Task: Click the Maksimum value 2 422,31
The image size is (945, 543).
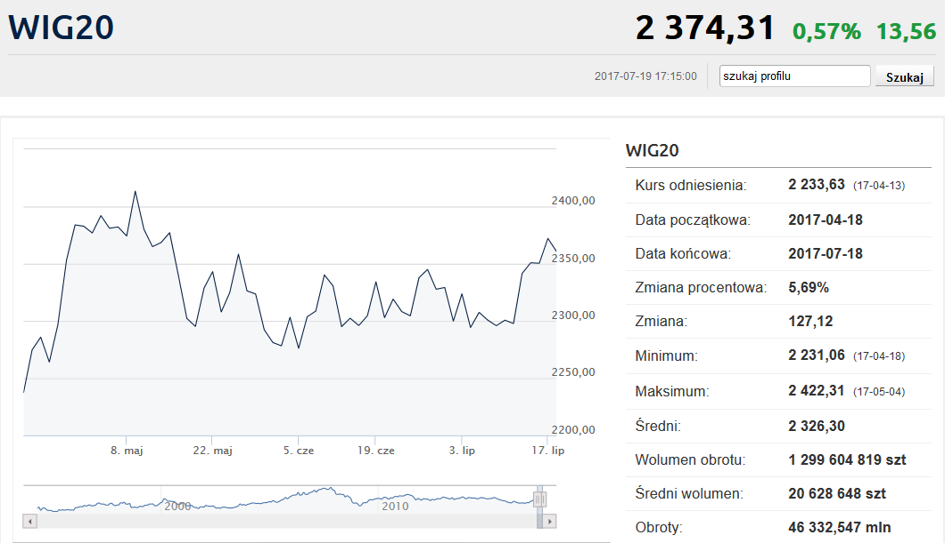Action: coord(817,391)
